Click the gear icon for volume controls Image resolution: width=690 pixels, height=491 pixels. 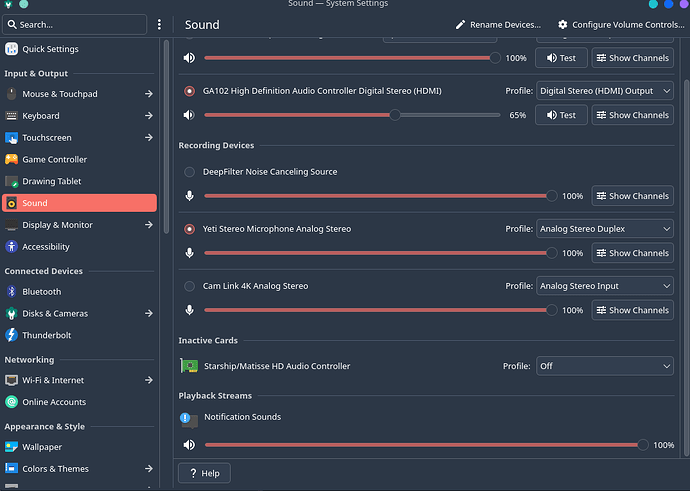pyautogui.click(x=562, y=25)
